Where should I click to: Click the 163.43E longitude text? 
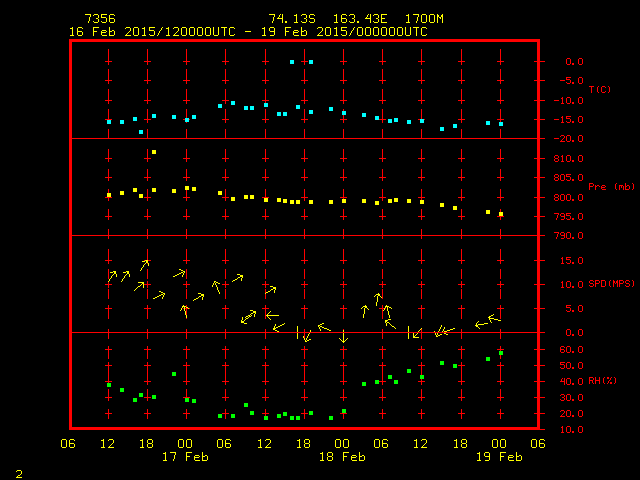(x=350, y=19)
